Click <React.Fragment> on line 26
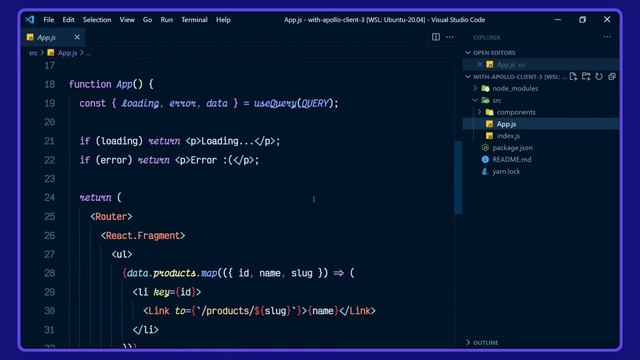 pos(143,236)
